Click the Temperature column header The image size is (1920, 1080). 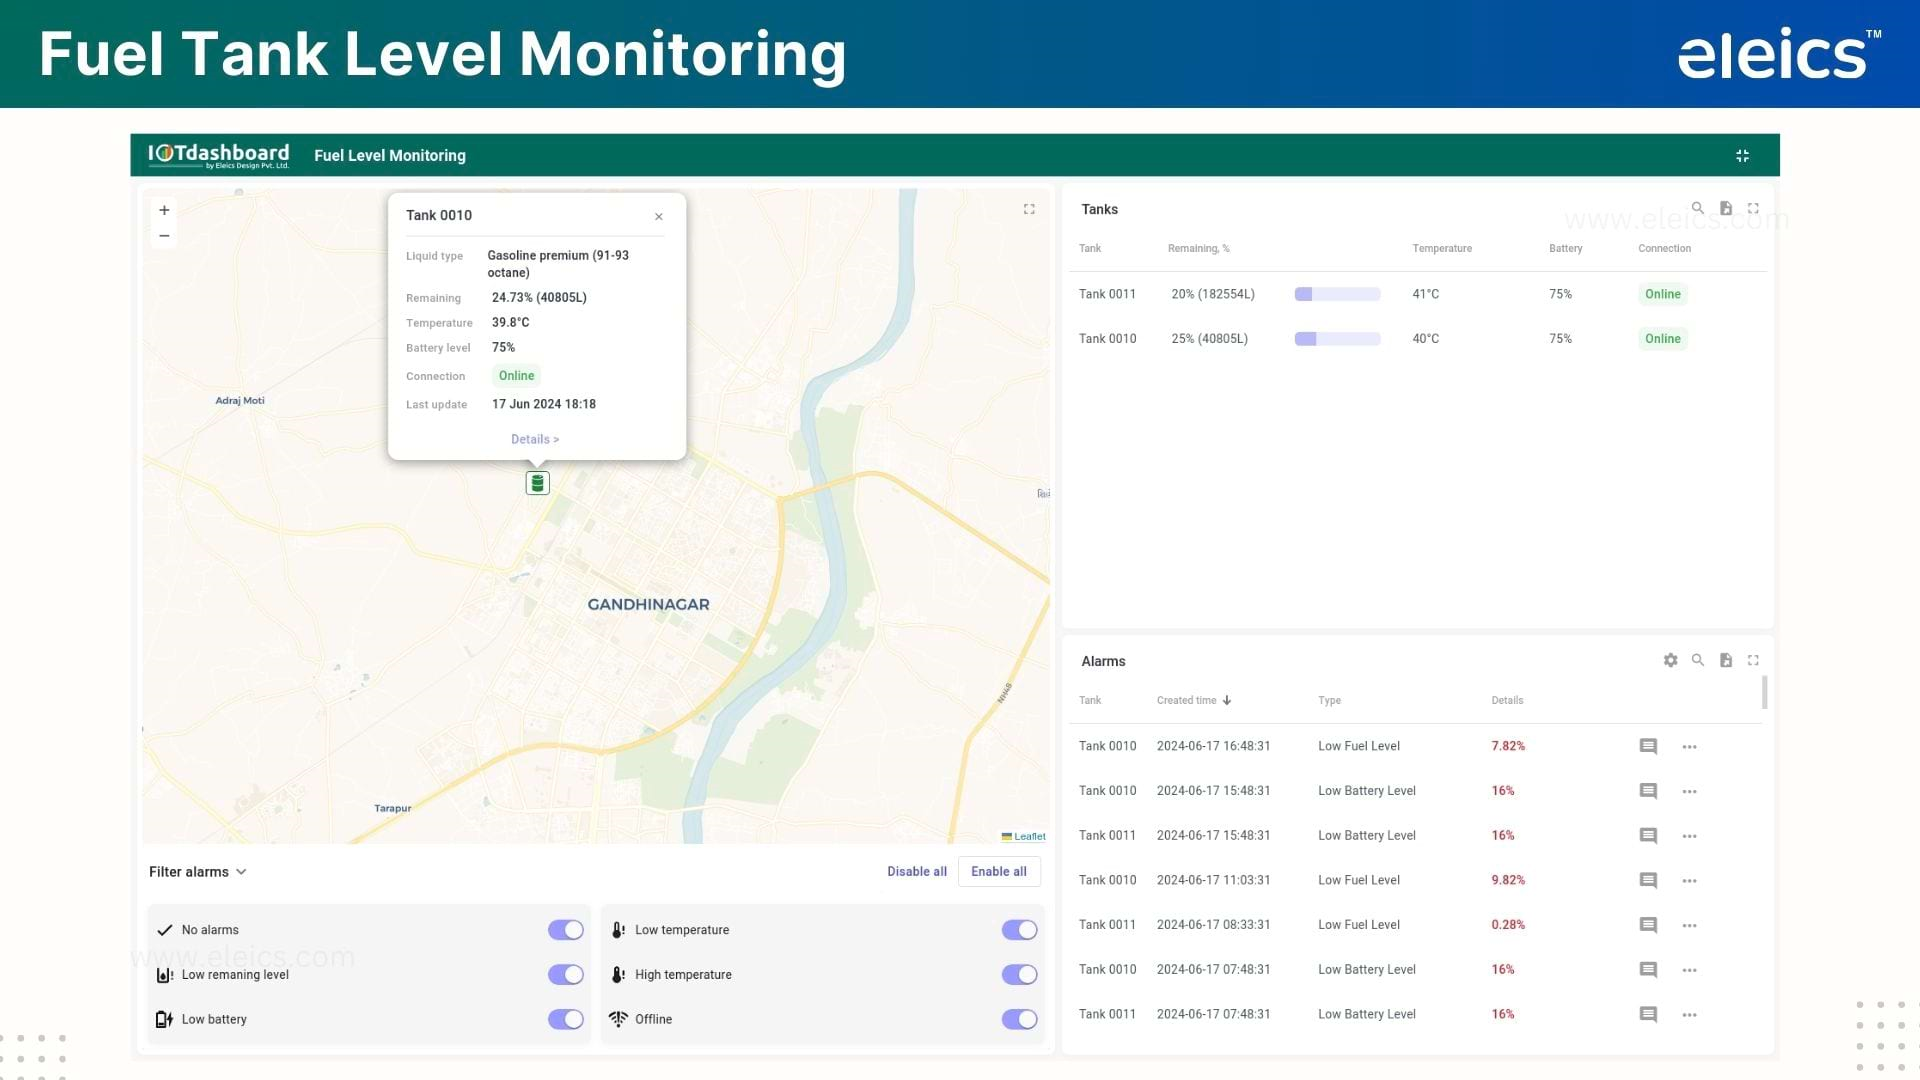coord(1442,249)
